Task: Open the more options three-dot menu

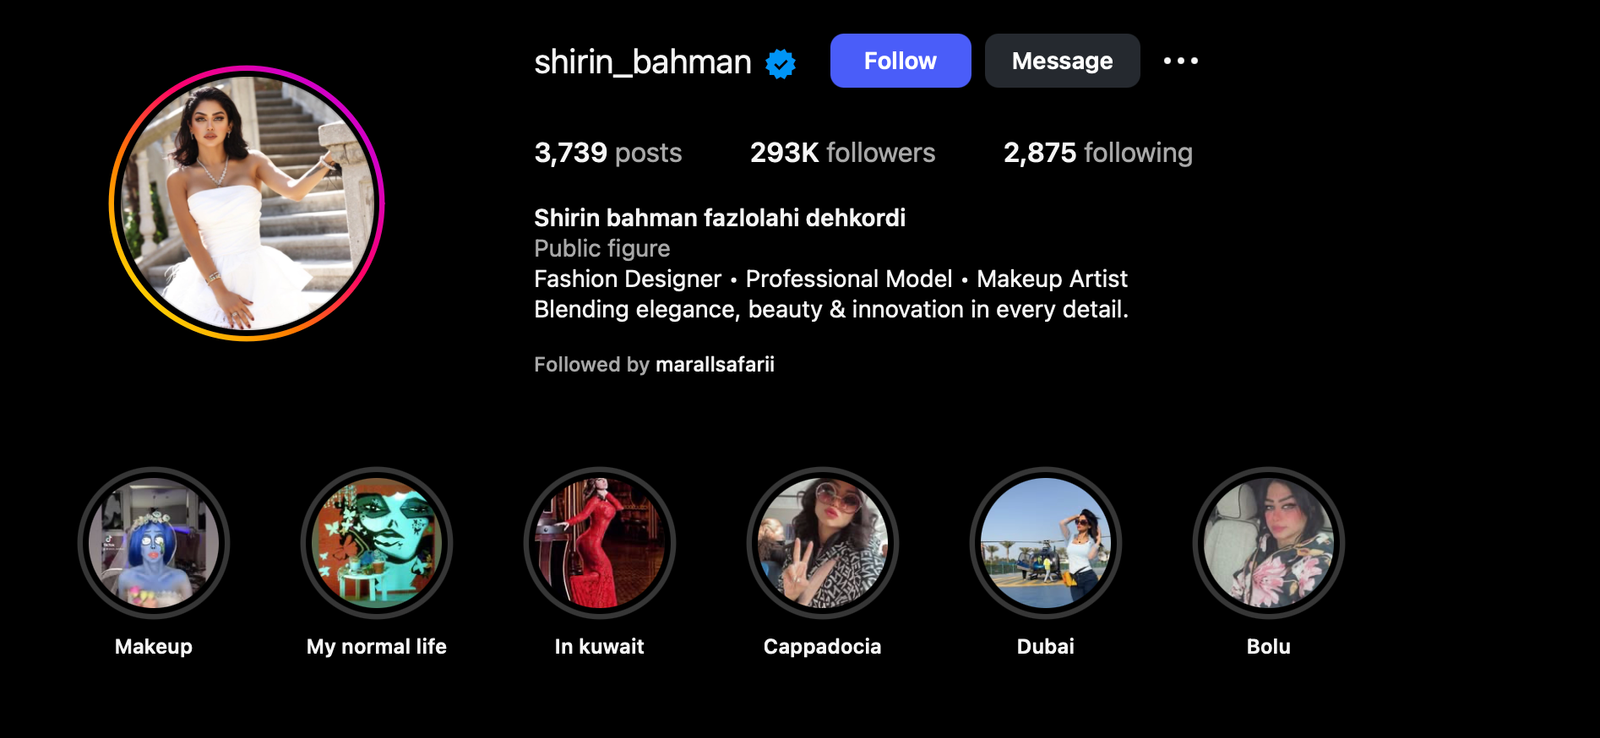Action: [1180, 61]
